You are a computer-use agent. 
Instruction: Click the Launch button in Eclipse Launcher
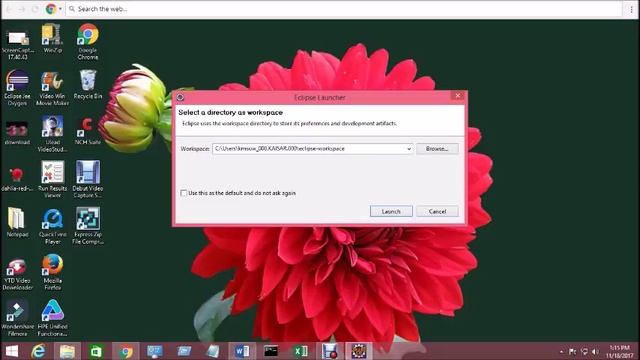(391, 211)
